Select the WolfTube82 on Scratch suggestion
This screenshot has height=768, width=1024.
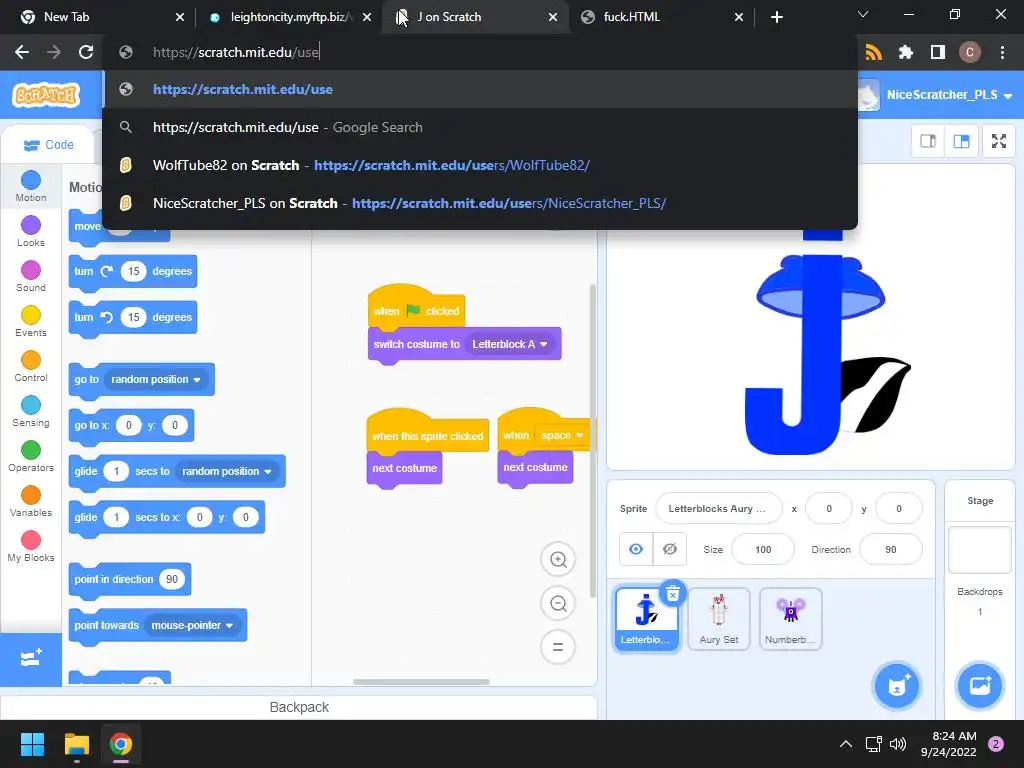tap(480, 165)
